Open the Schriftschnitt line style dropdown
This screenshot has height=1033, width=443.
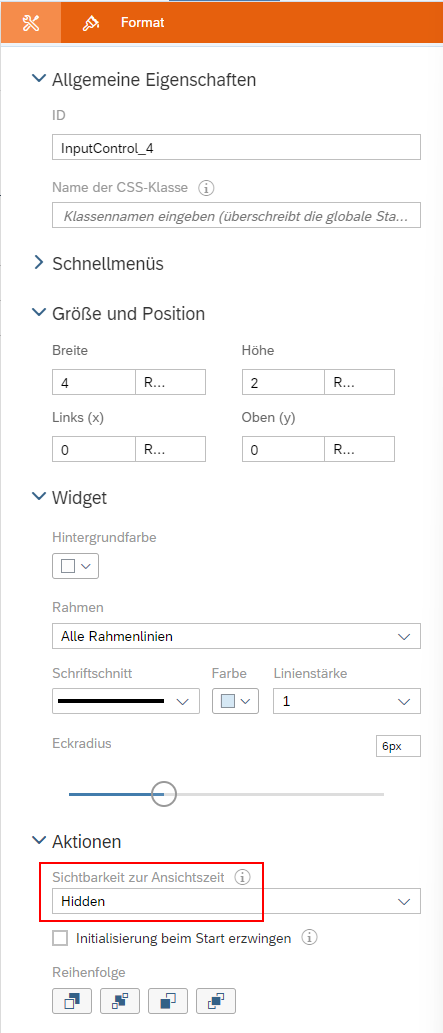(x=126, y=702)
